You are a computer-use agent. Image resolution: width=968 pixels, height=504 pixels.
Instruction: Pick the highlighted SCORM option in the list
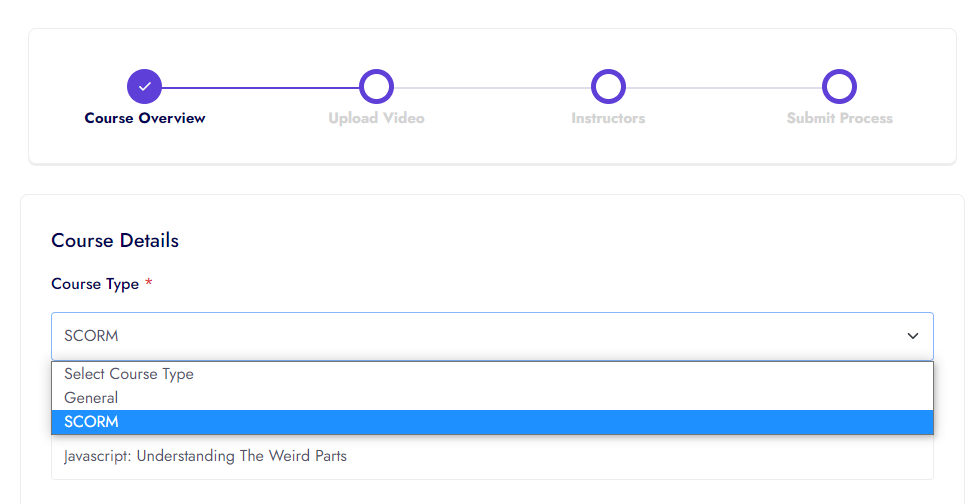(91, 422)
